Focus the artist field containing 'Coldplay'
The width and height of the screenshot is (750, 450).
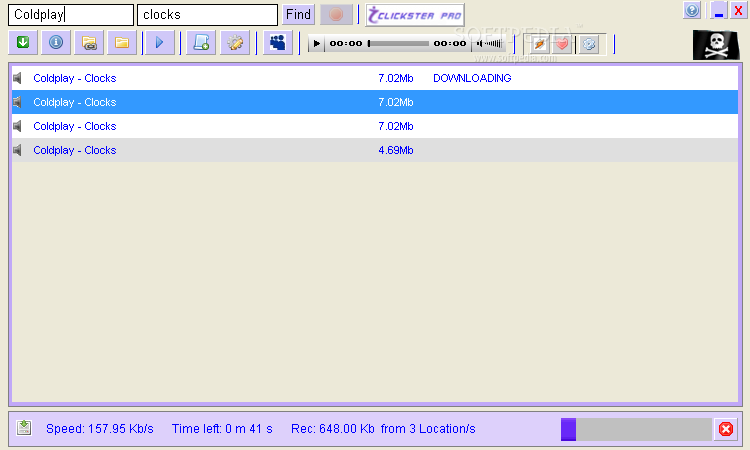tap(71, 15)
